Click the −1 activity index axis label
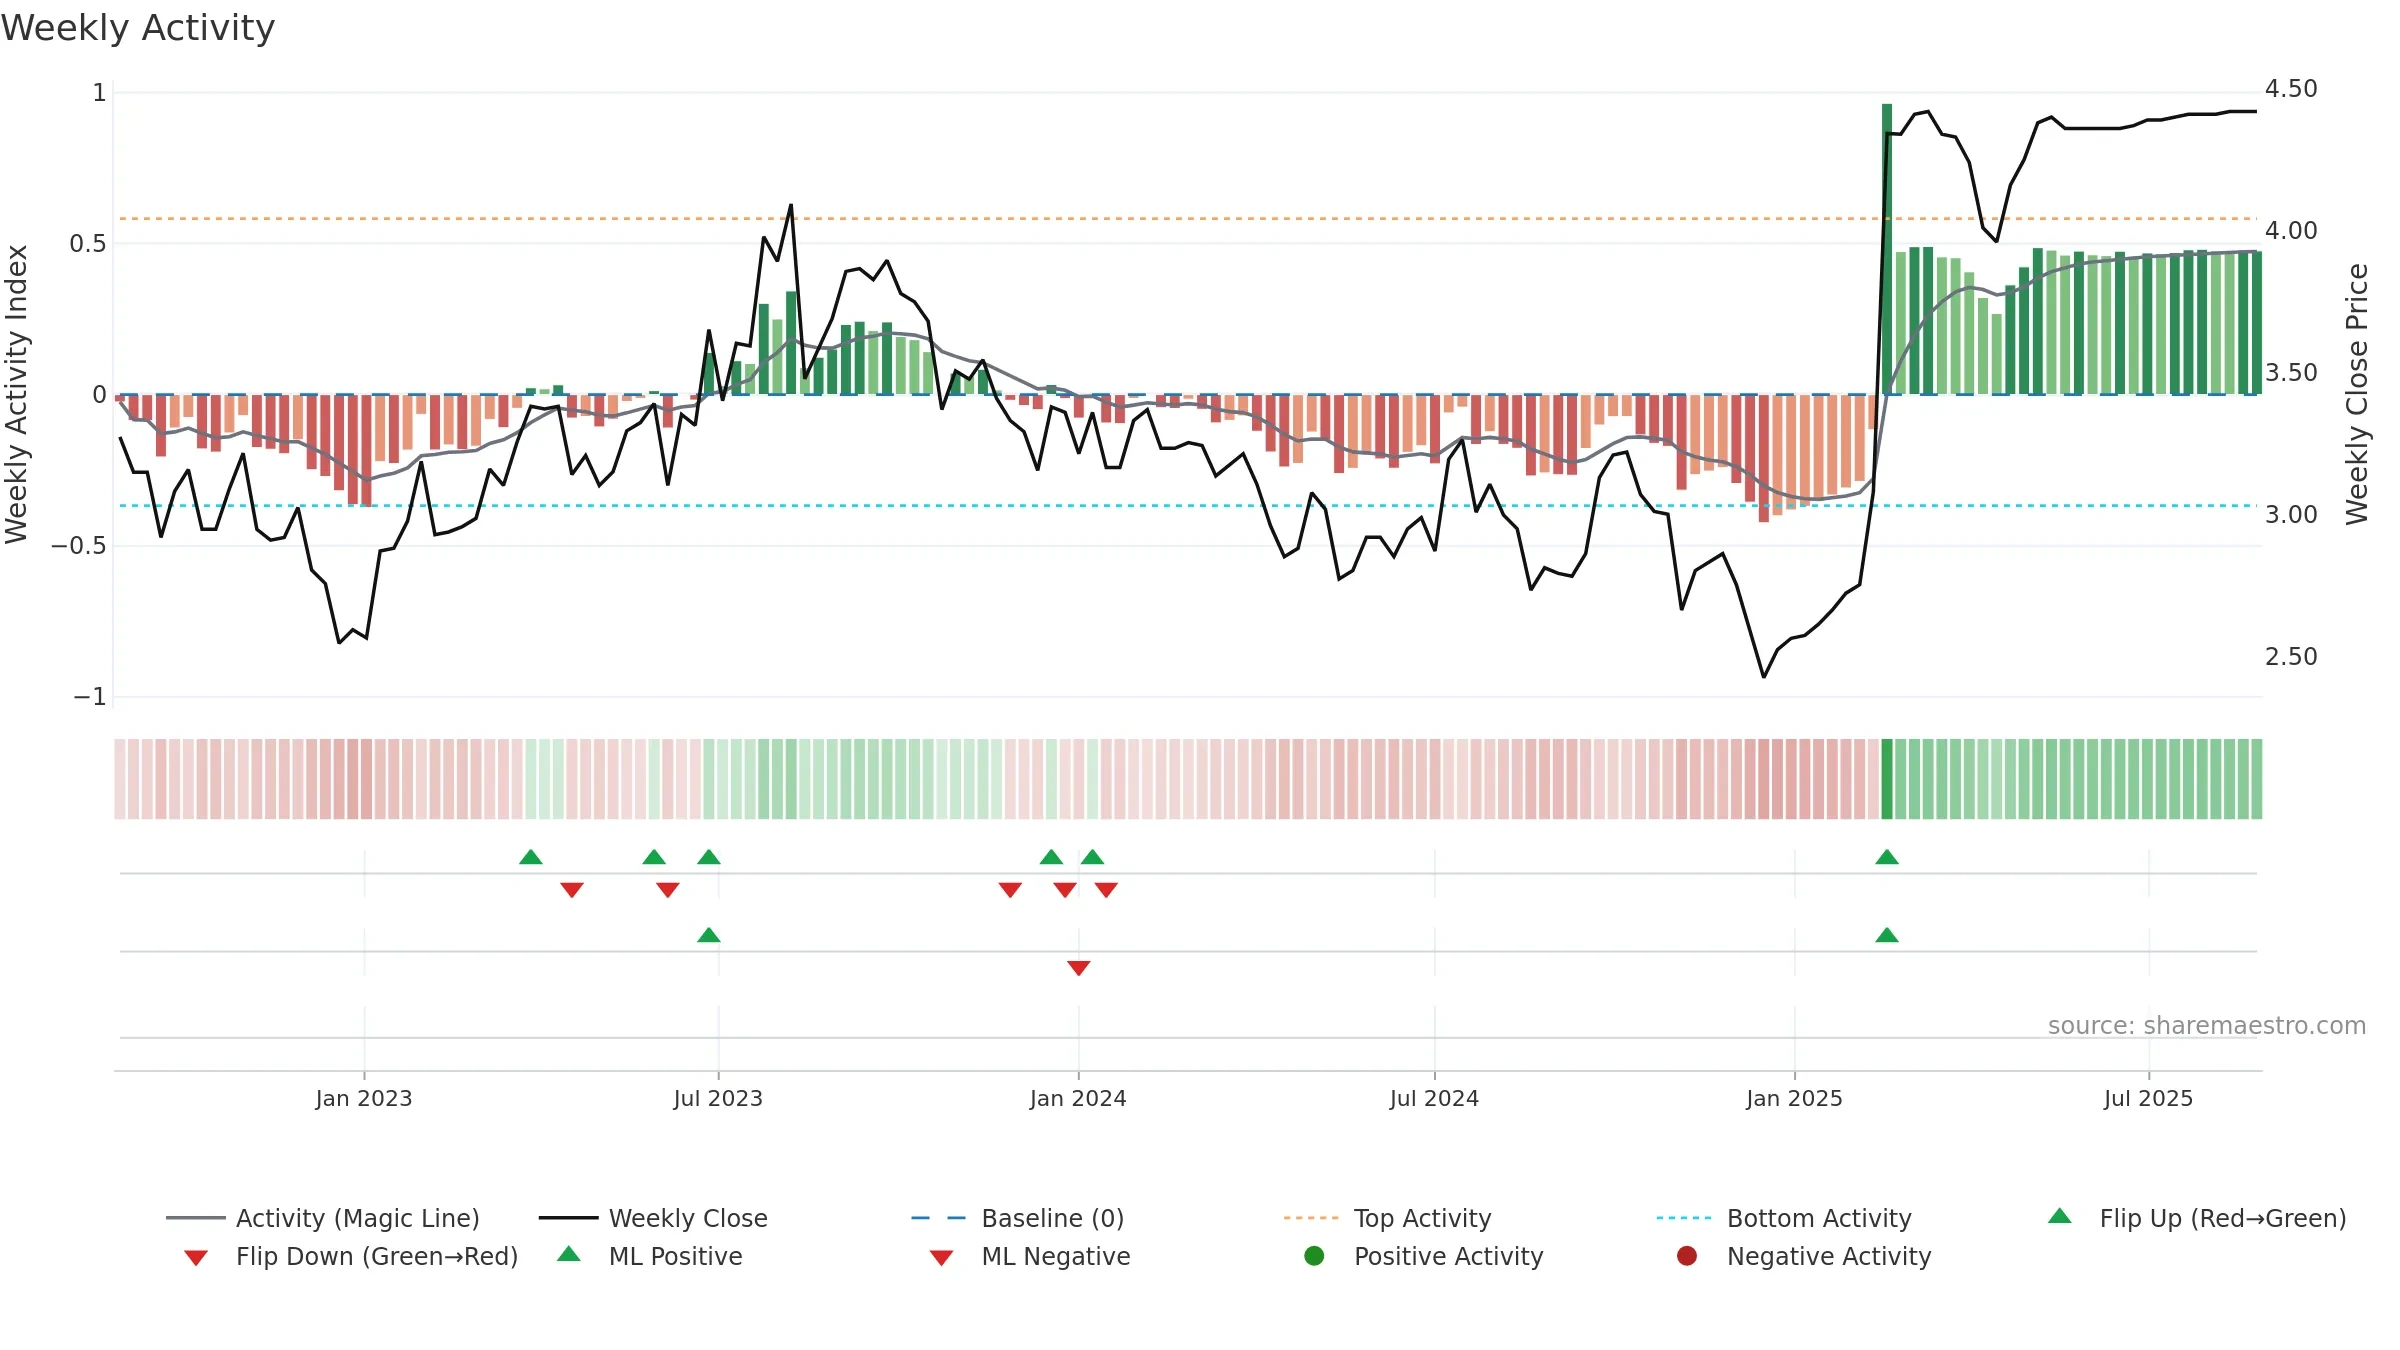 [x=90, y=697]
